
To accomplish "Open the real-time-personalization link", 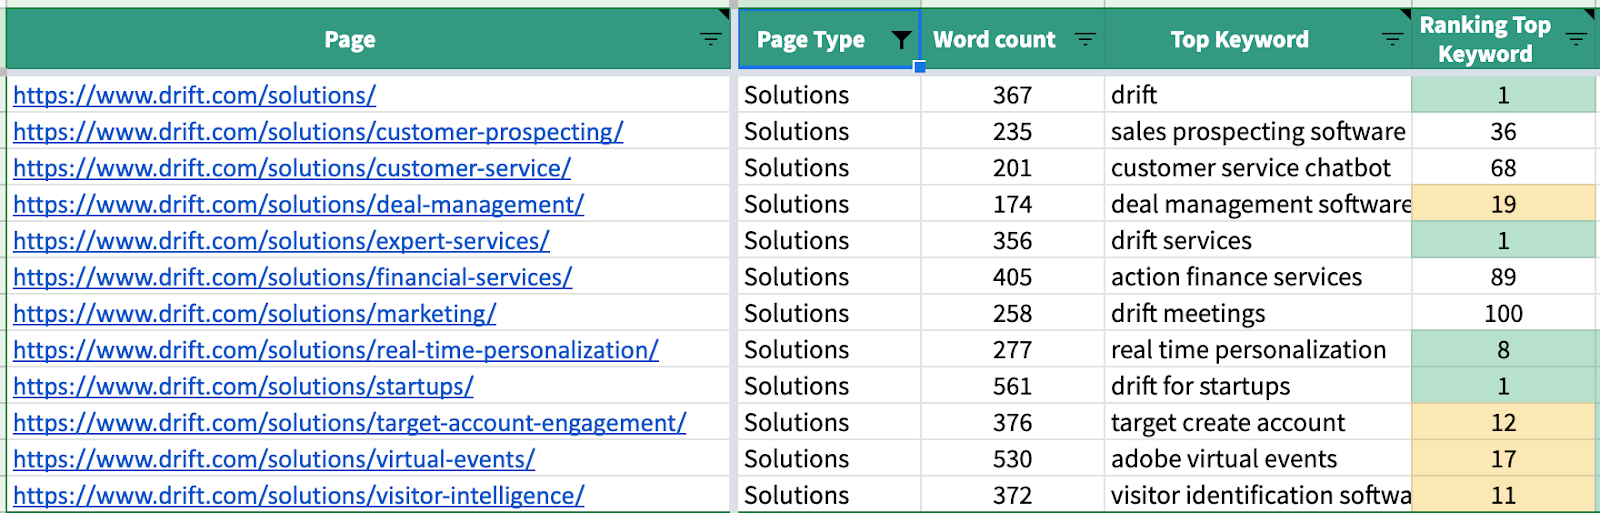I will tap(336, 350).
